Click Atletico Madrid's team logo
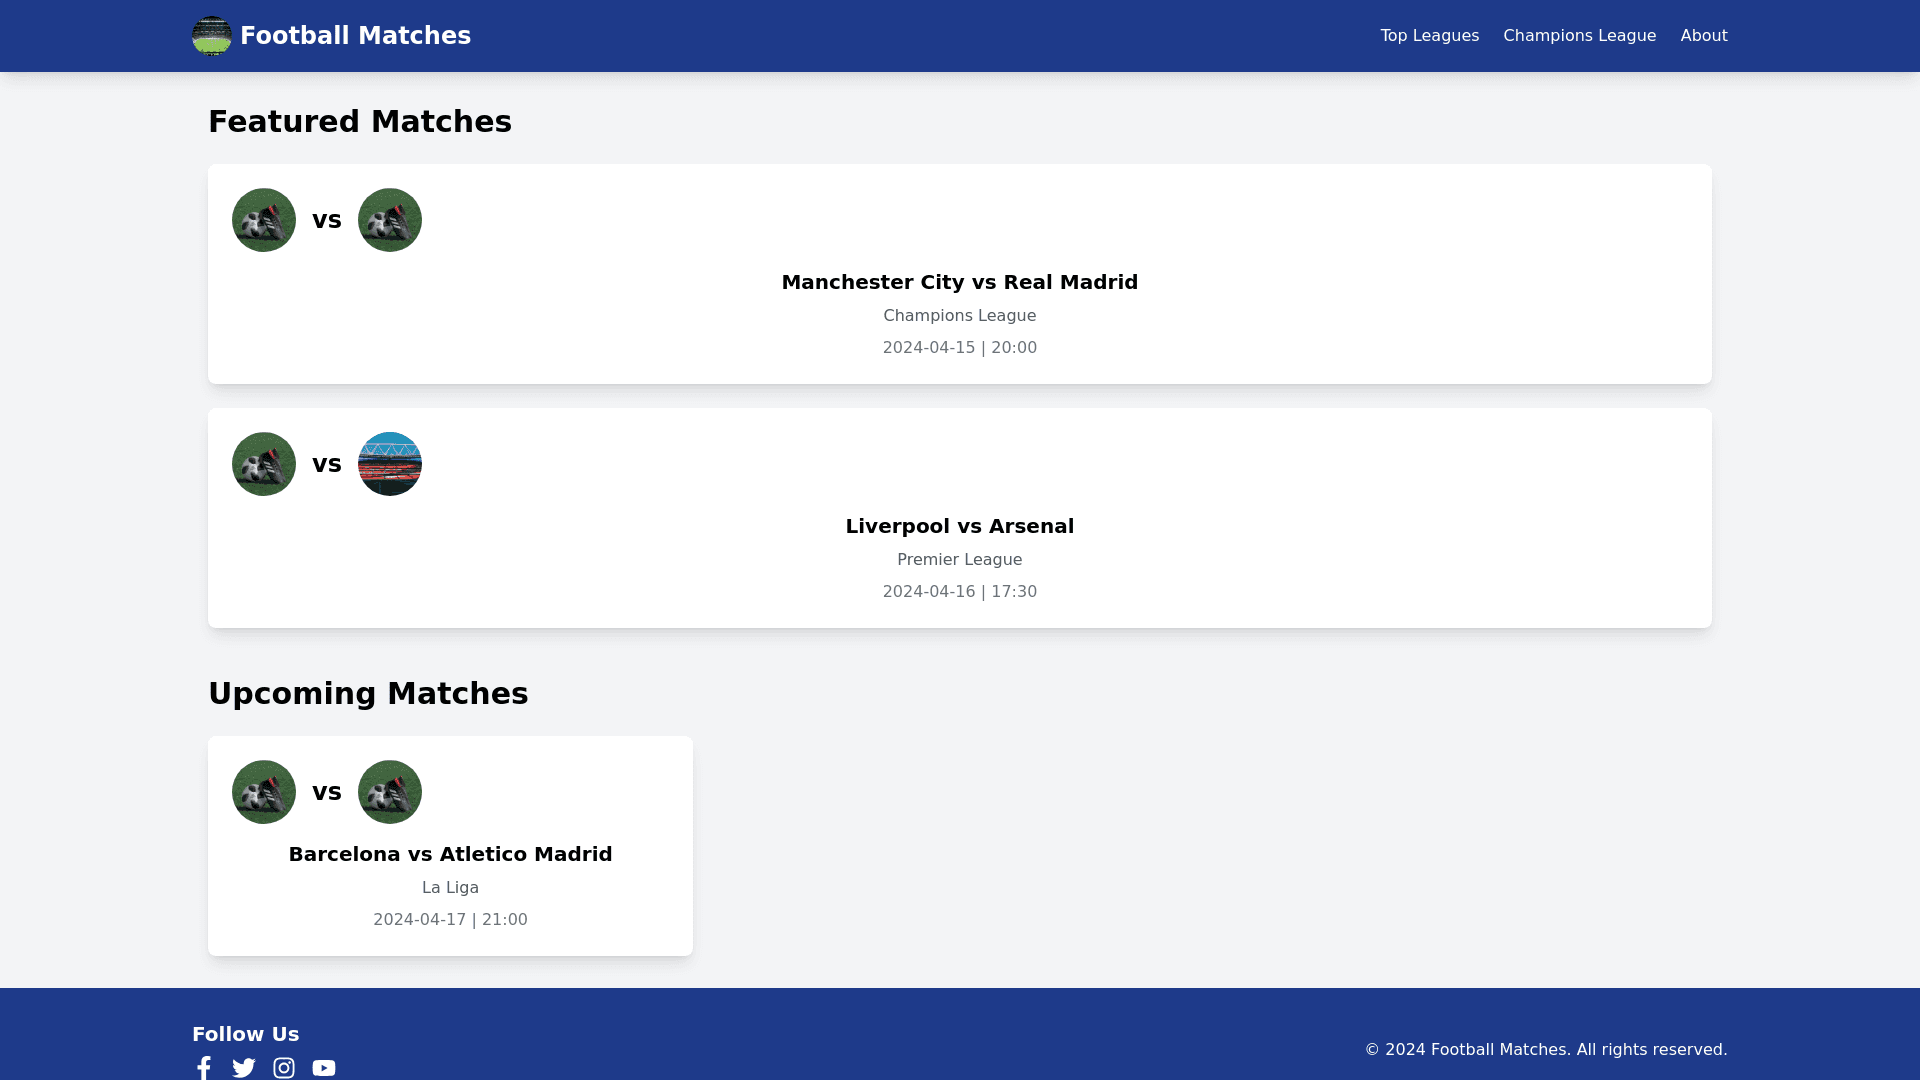This screenshot has width=1920, height=1080. [390, 792]
